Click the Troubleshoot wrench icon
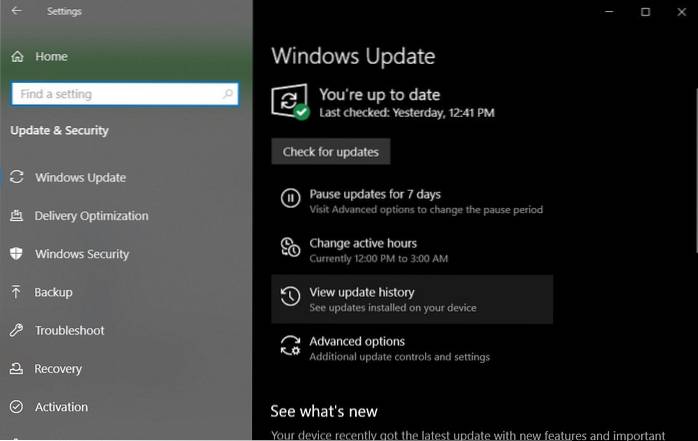698x441 pixels. pos(16,331)
